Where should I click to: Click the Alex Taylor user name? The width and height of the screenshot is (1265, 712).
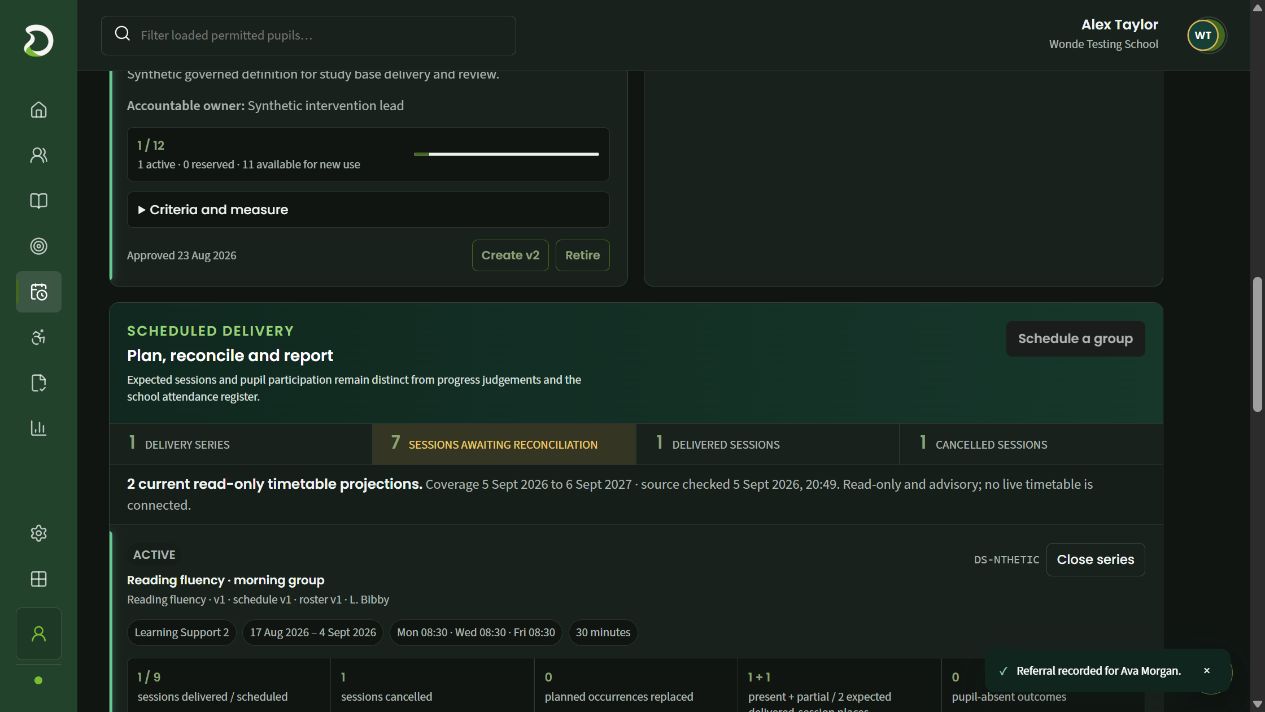(x=1119, y=25)
